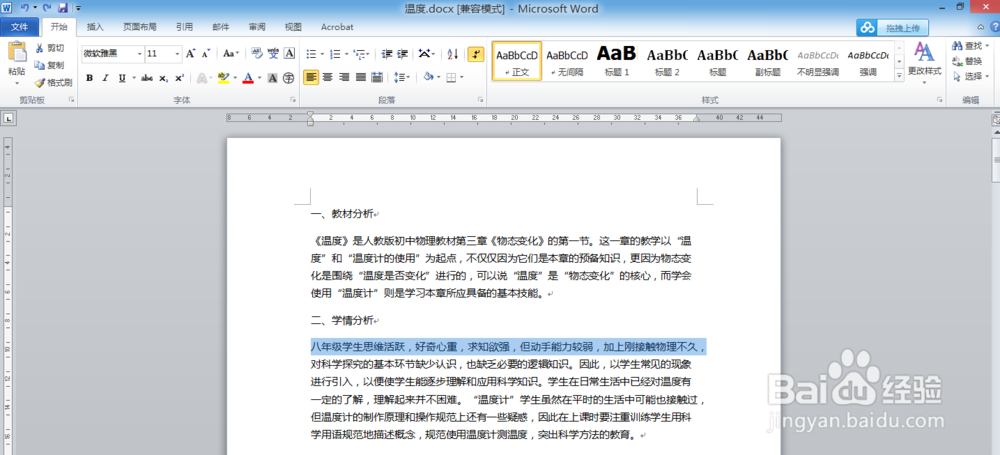Open Change Case (Aa) dropdown
Image resolution: width=1000 pixels, height=455 pixels.
231,54
